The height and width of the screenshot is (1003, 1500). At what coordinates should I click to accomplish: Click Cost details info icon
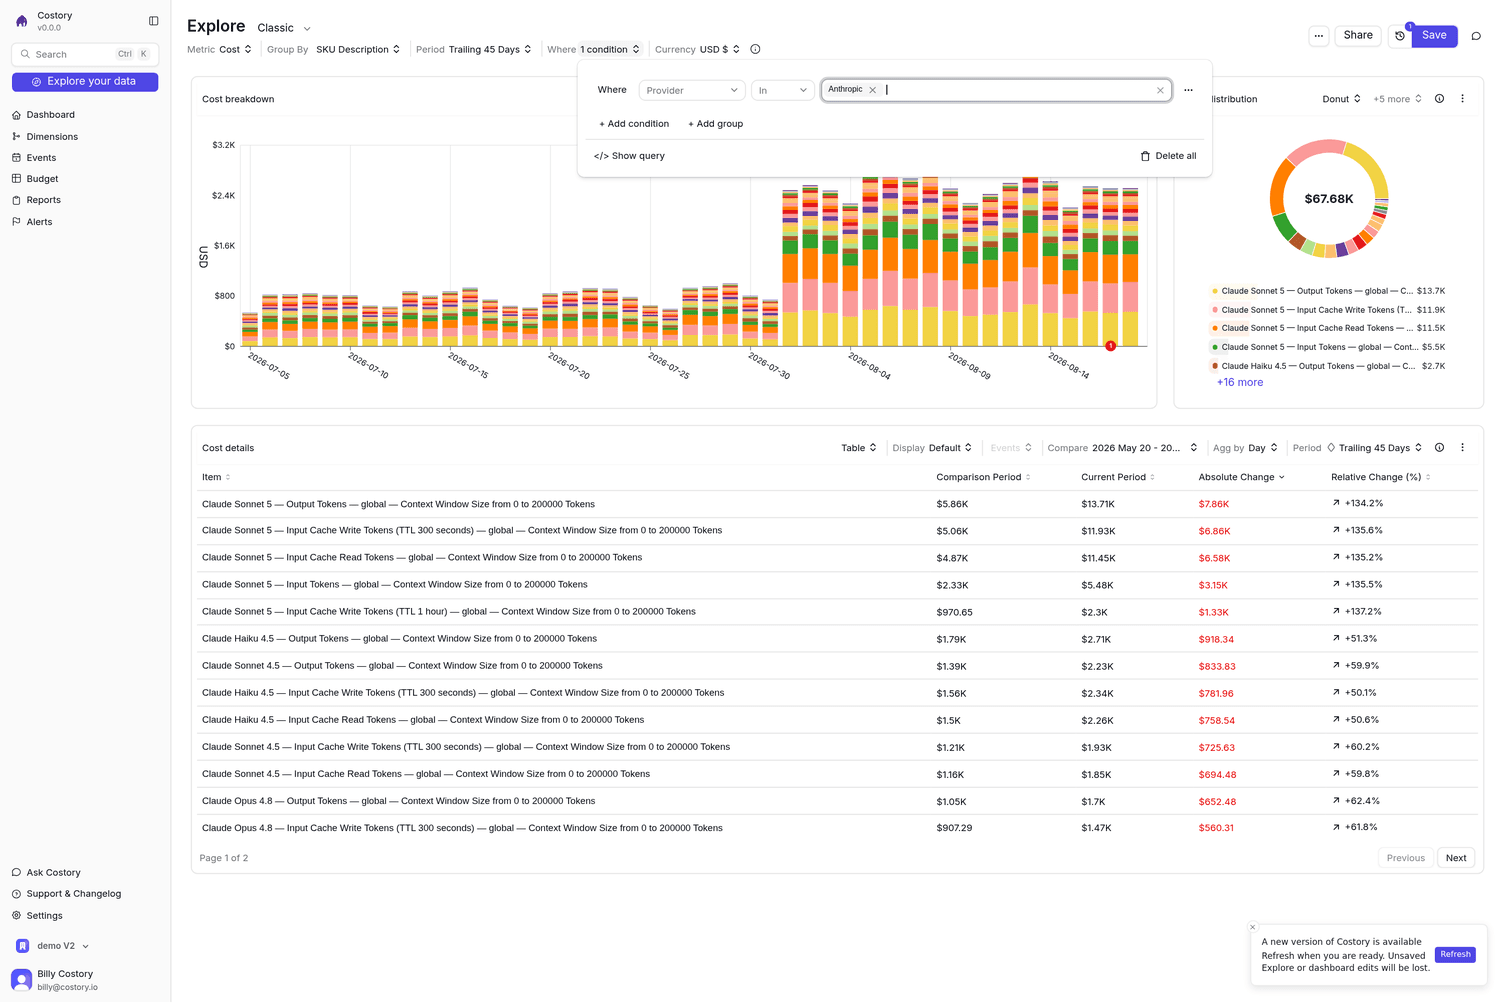[1439, 448]
